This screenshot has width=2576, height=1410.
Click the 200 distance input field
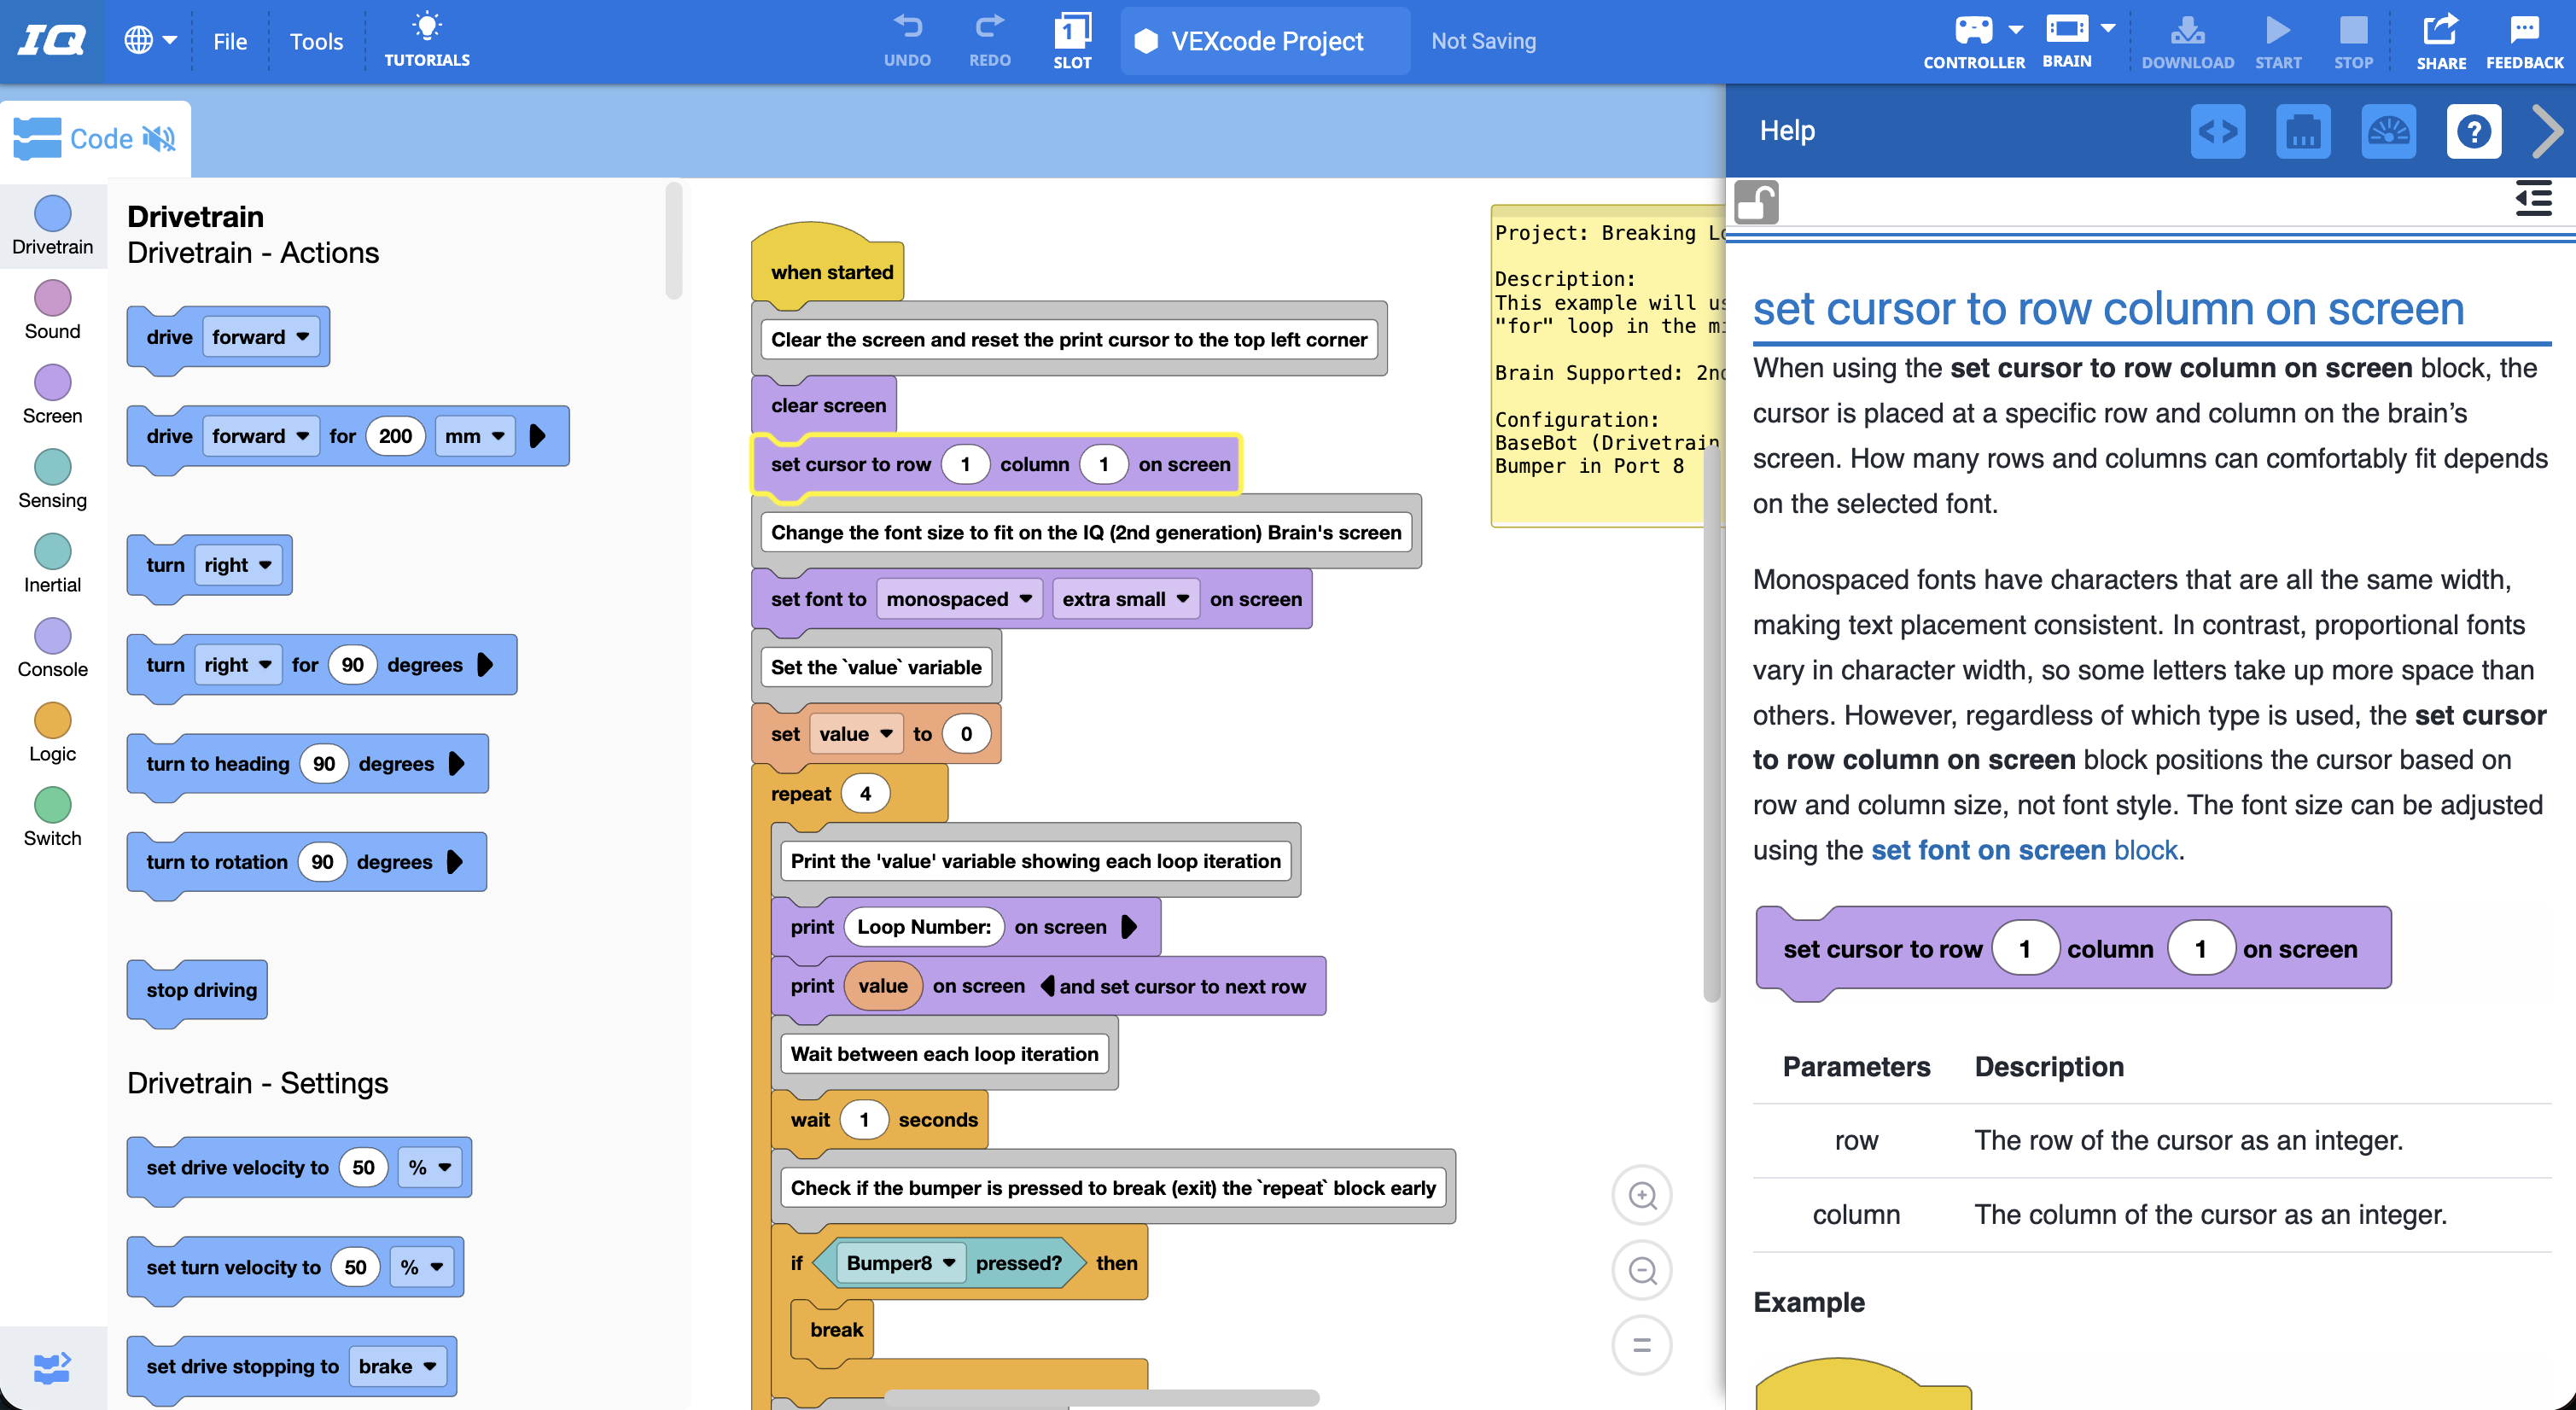(395, 436)
